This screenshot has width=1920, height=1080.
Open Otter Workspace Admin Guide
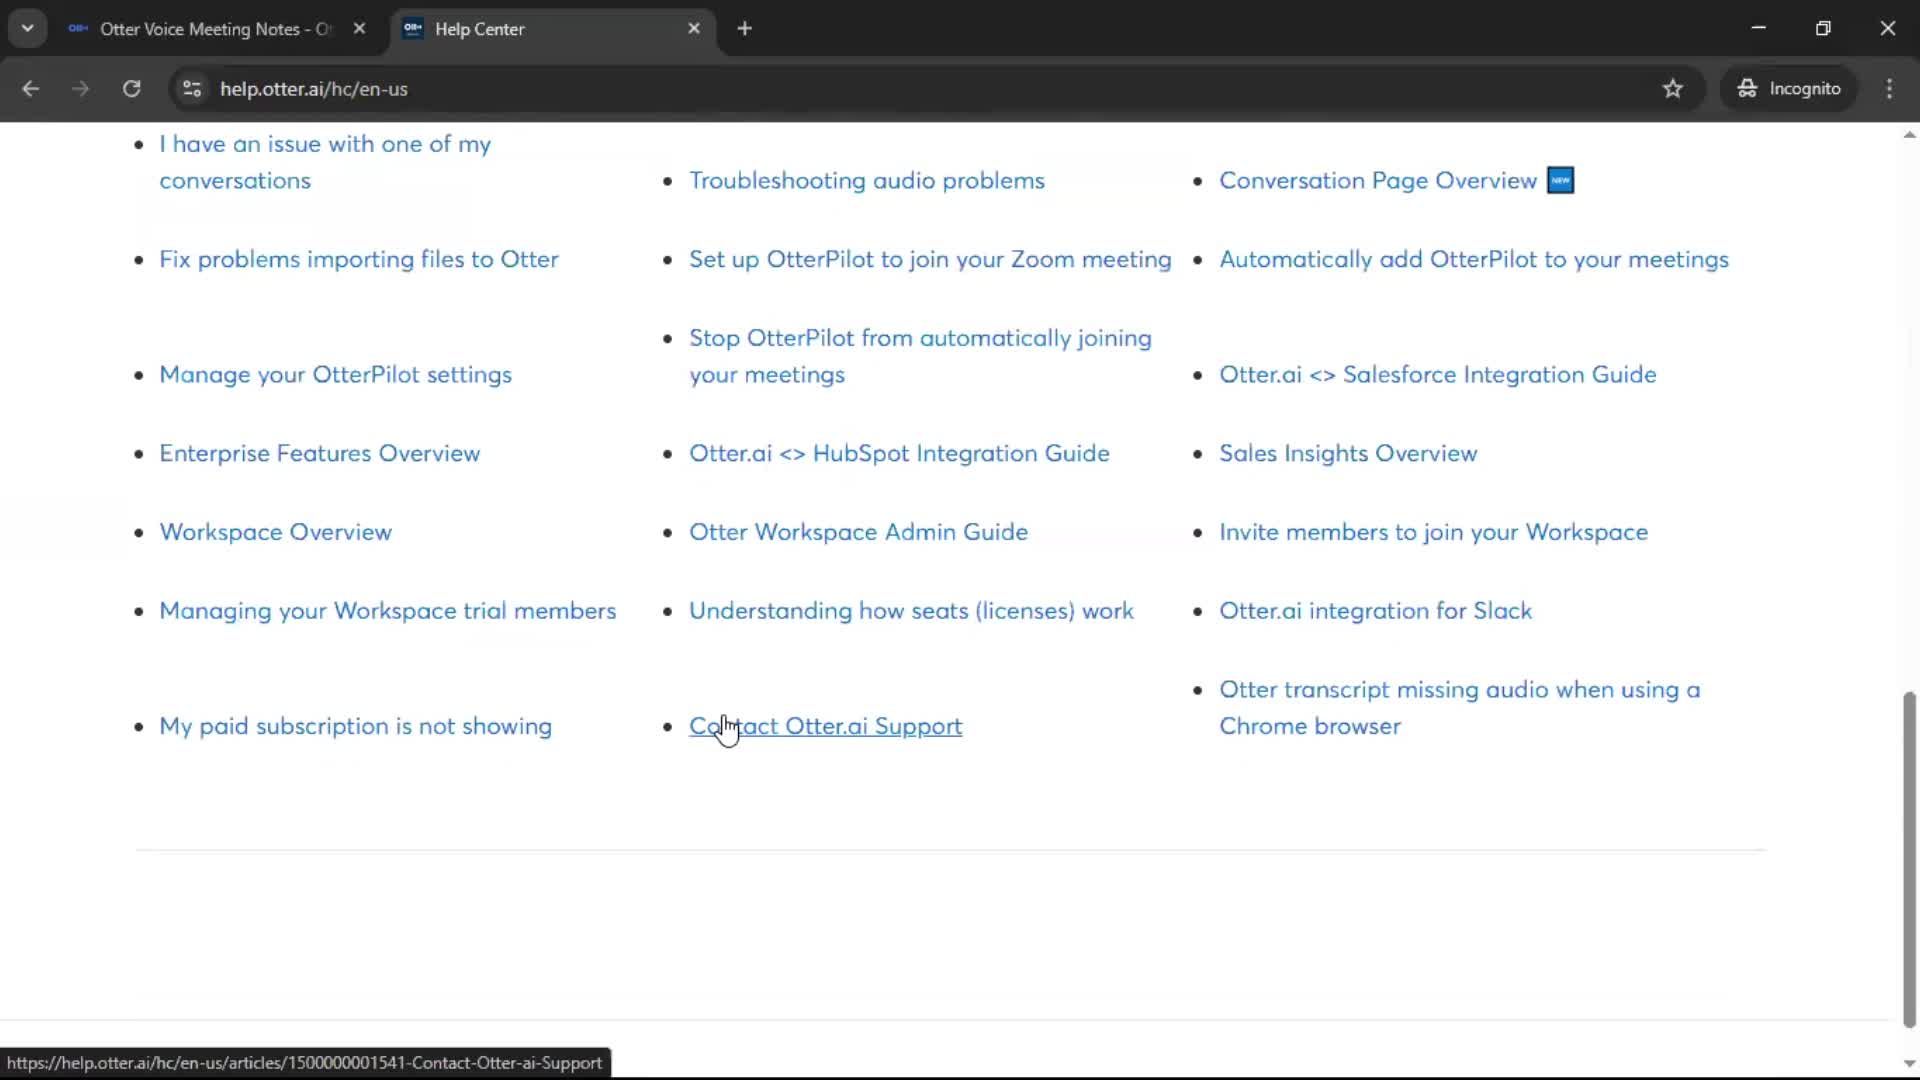pyautogui.click(x=858, y=533)
